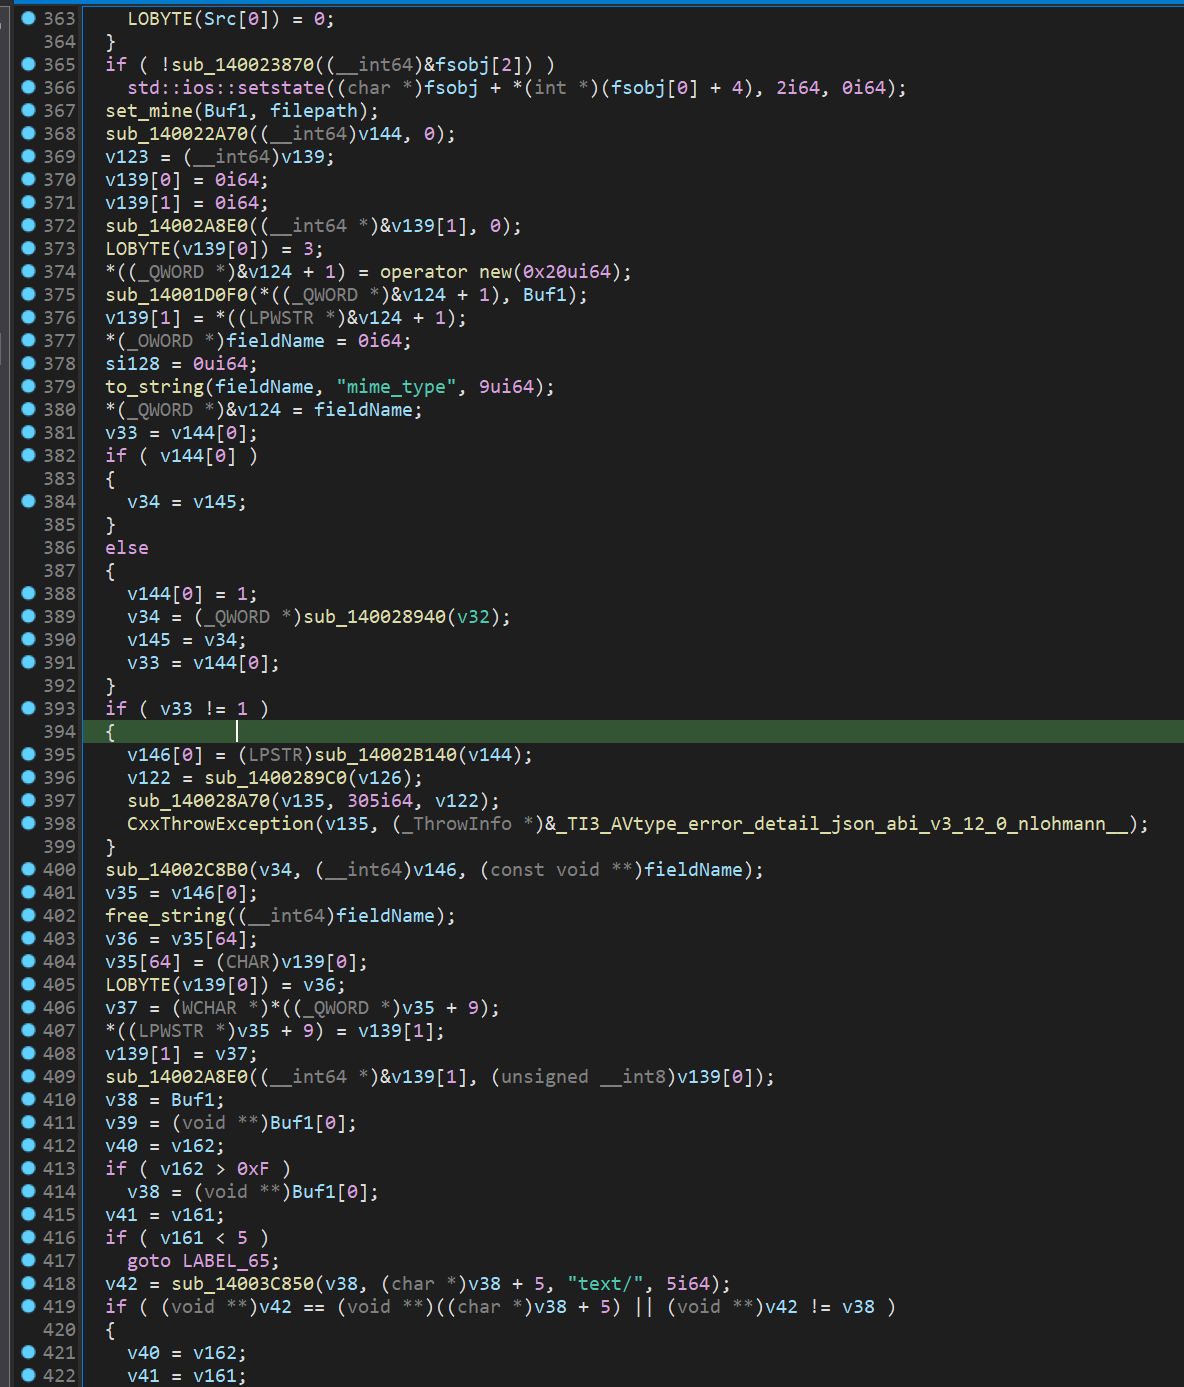Select sub_14002B140 function call
Image resolution: width=1184 pixels, height=1387 pixels.
point(386,755)
